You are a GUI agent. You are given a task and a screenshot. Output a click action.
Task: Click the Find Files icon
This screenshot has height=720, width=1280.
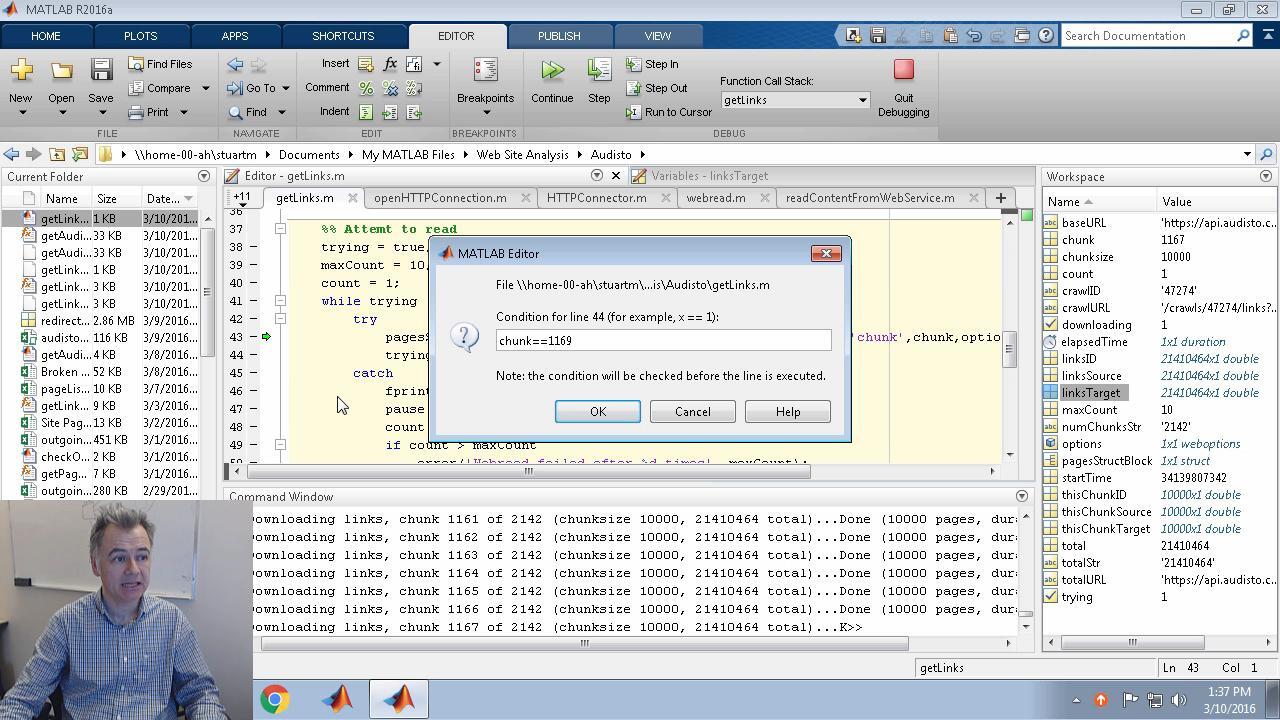click(160, 64)
